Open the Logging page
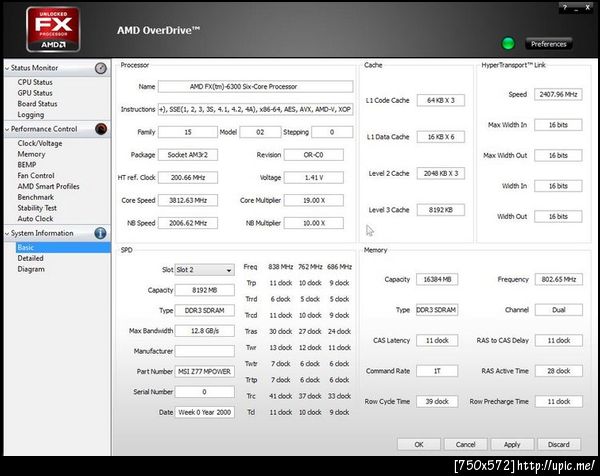 point(31,115)
